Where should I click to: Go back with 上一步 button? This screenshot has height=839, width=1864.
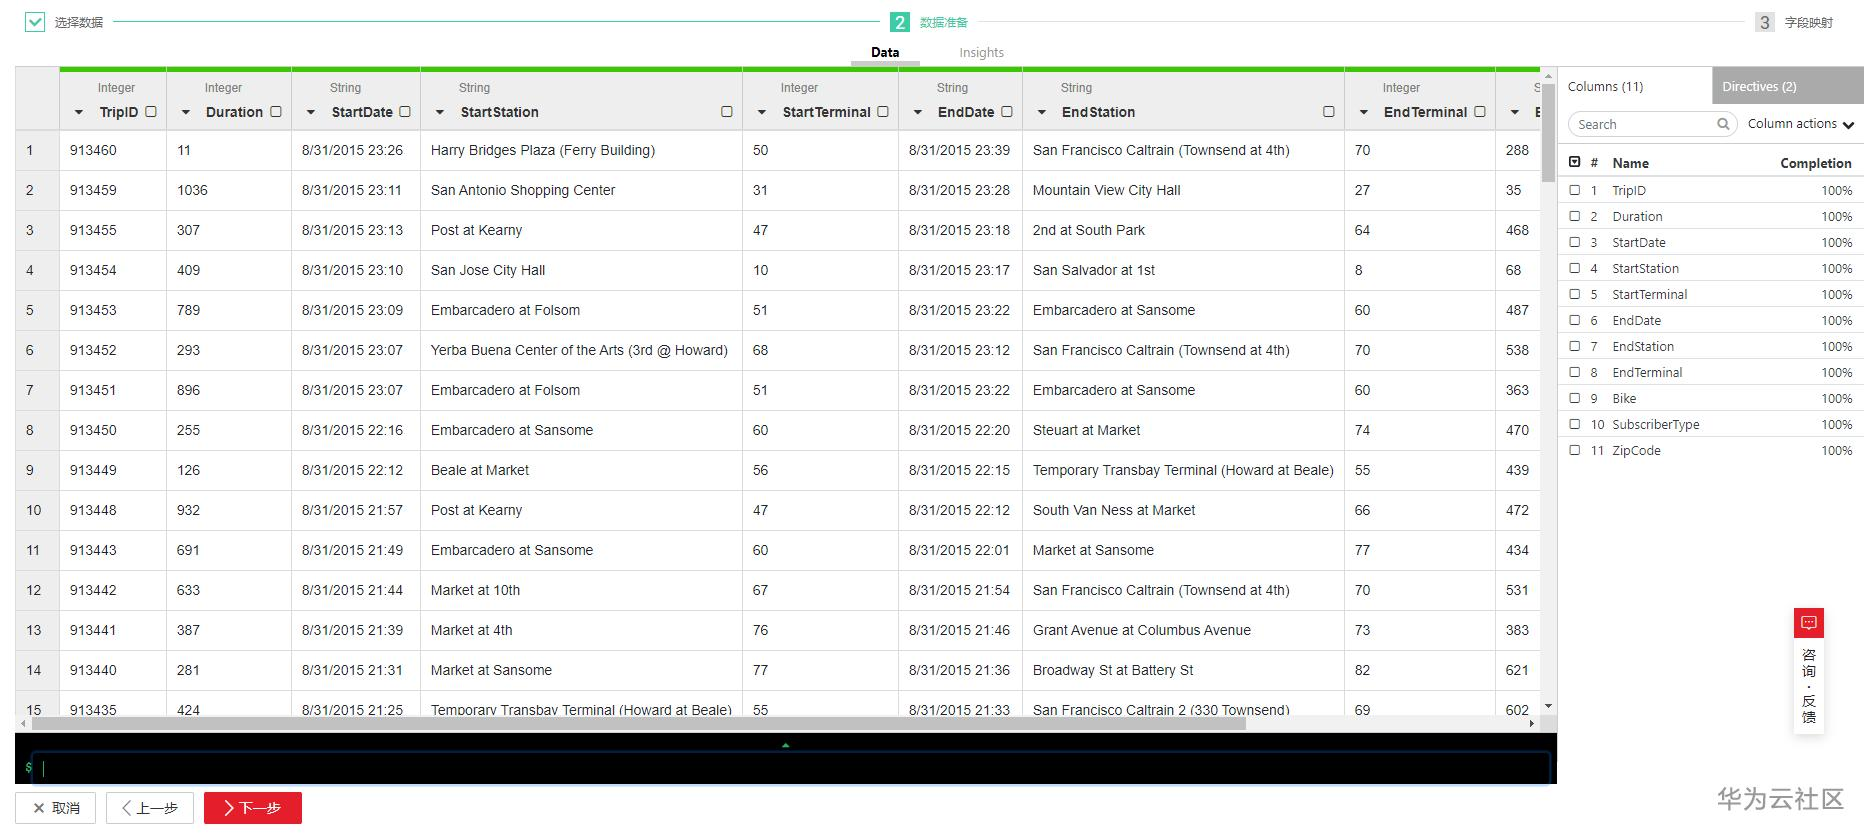coord(150,808)
